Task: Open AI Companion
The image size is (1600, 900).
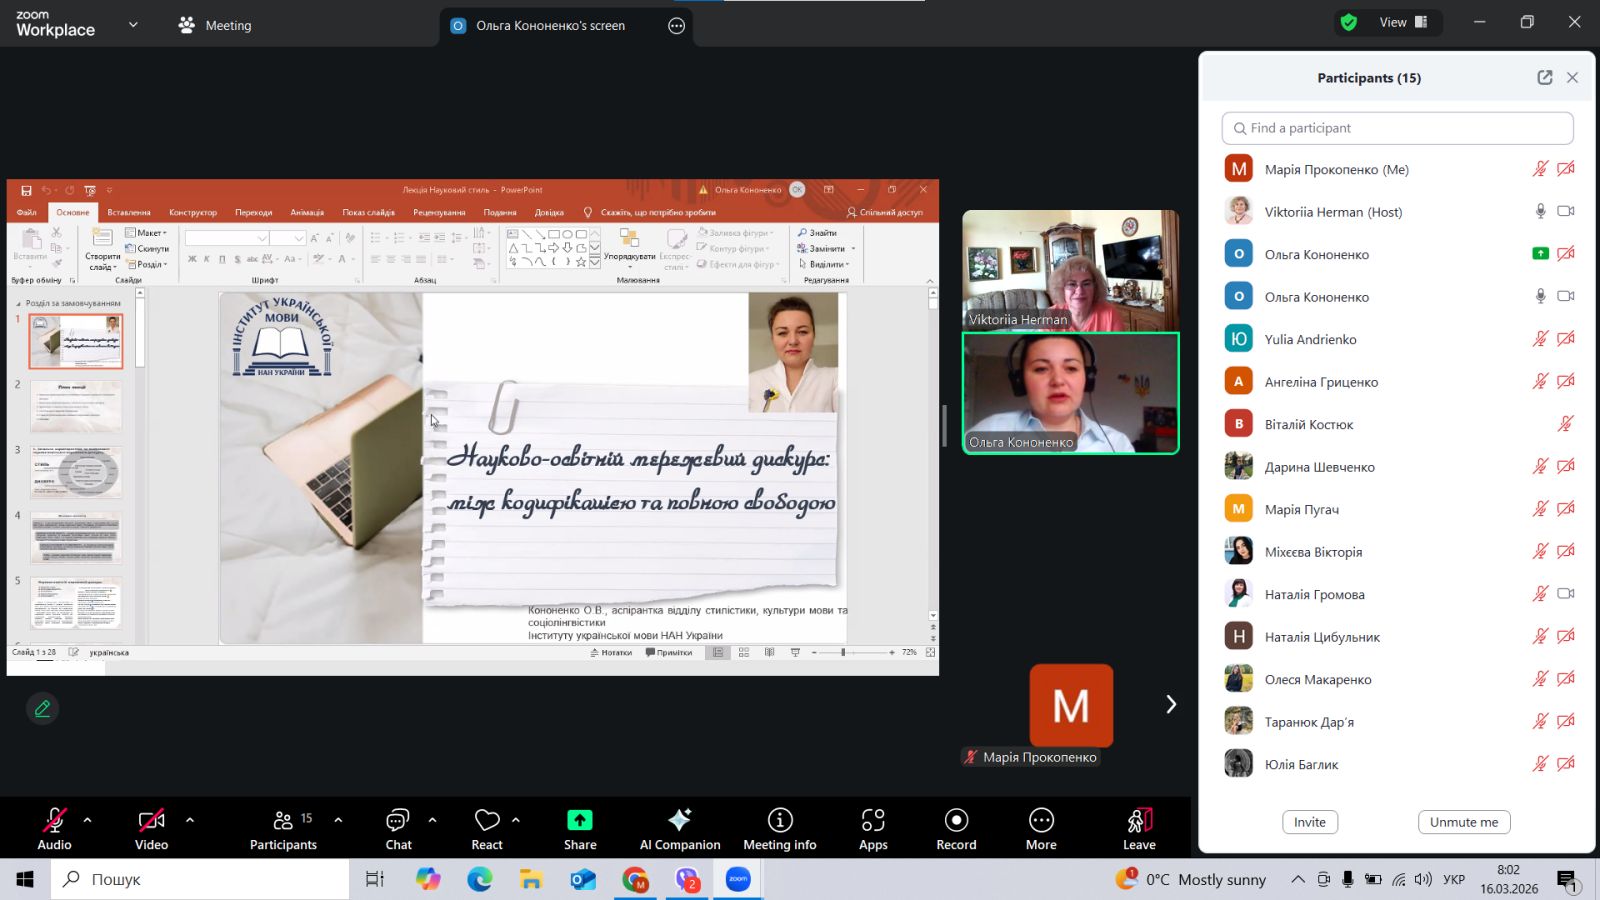Action: pos(680,828)
